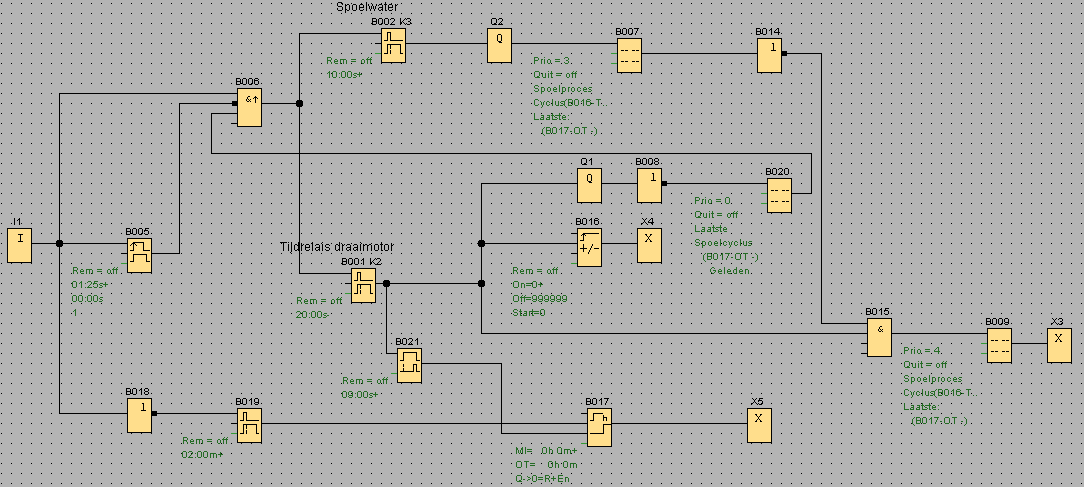The height and width of the screenshot is (487, 1084).
Task: Click the B005 on/off delay block
Action: pos(139,254)
